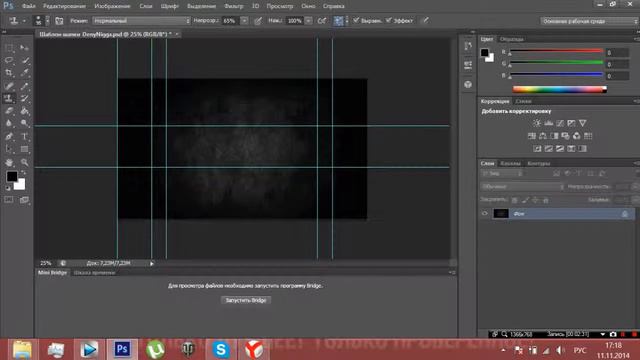The height and width of the screenshot is (360, 640).
Task: Select the Rectangle shape tool
Action: [24, 149]
